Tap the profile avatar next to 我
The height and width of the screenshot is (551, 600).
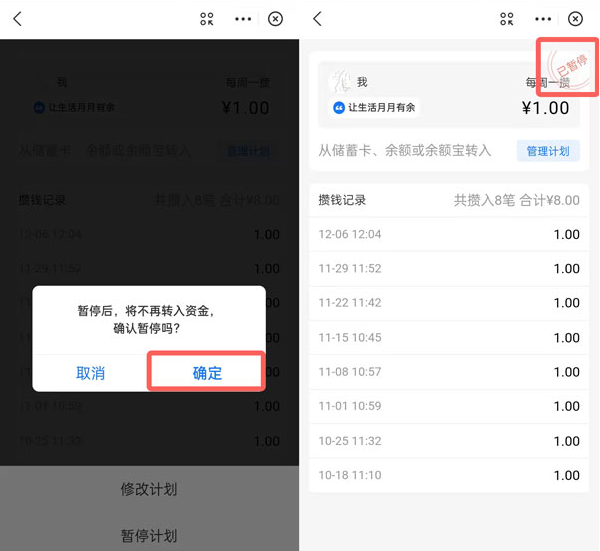point(340,82)
